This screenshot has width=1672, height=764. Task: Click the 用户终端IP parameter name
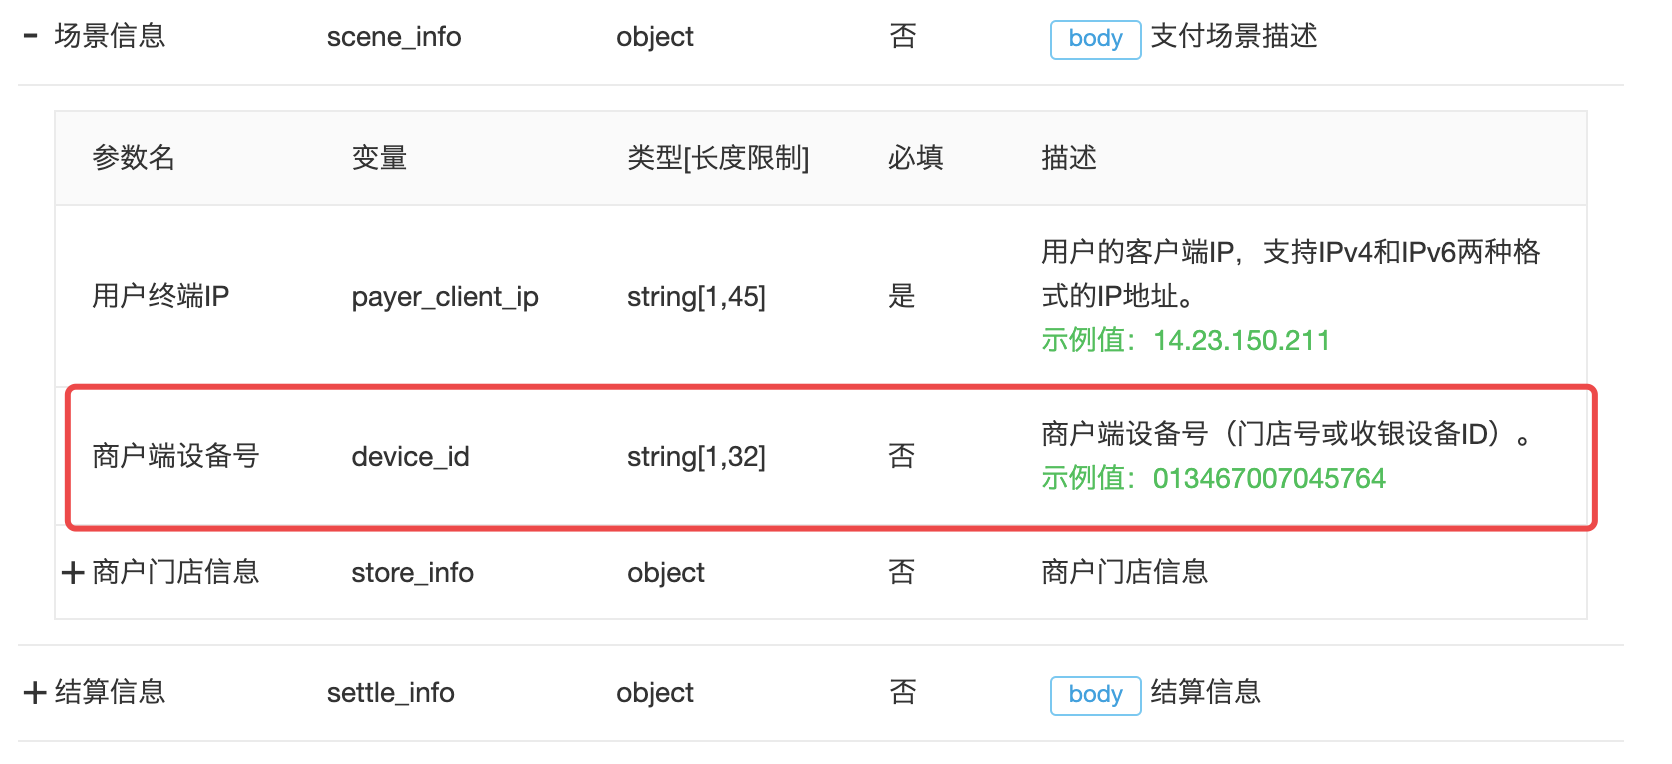161,296
